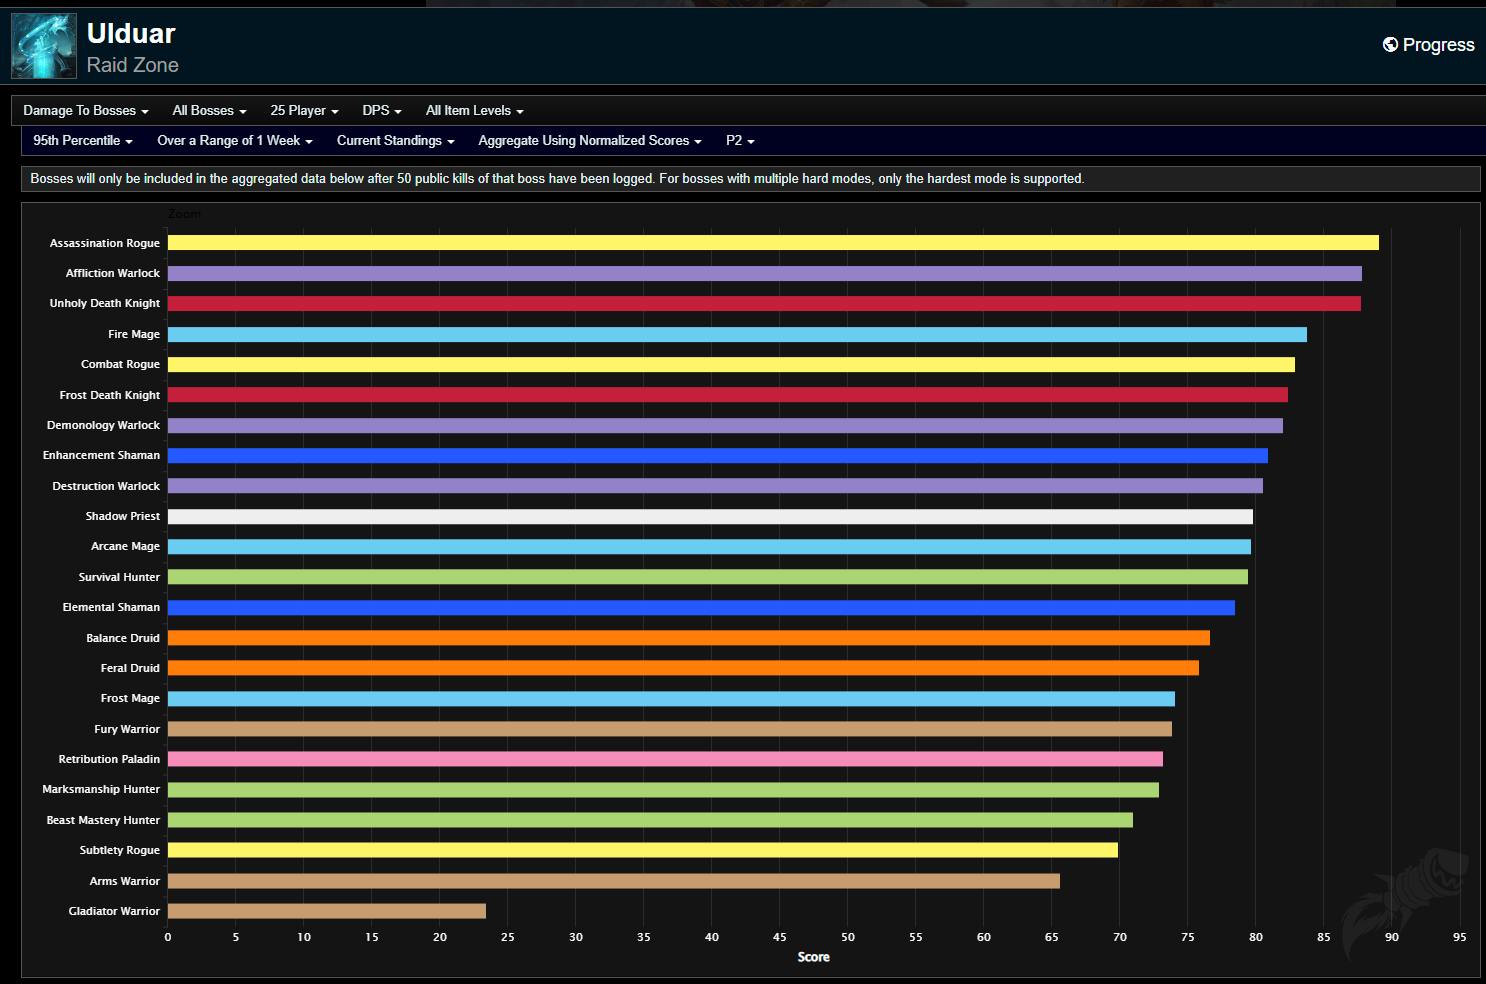Select the red Unholy Death Knight bar
1486x984 pixels.
point(764,304)
